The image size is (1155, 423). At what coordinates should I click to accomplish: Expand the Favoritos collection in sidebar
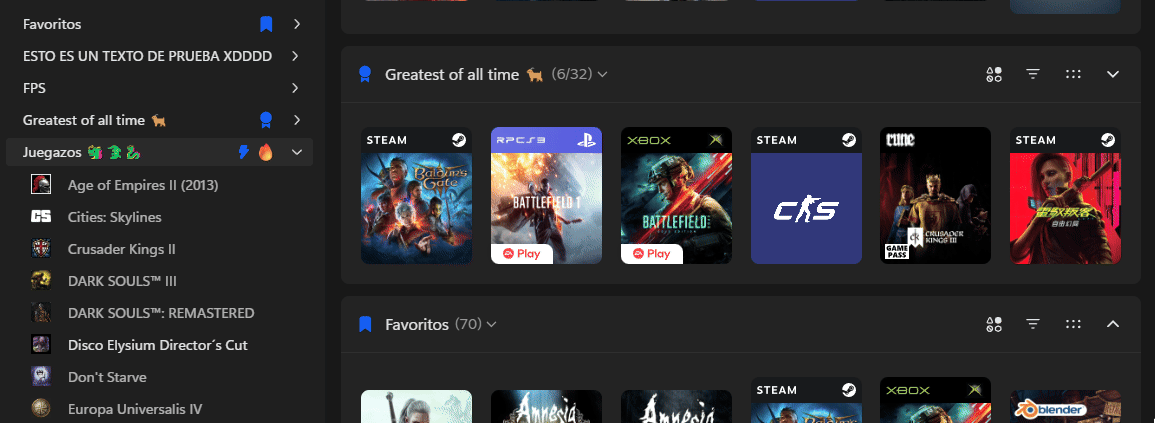click(x=296, y=24)
